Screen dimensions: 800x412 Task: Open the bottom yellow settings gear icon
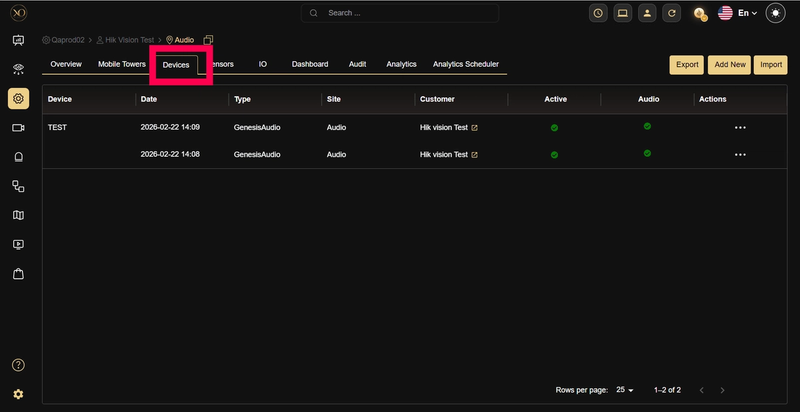pyautogui.click(x=18, y=394)
